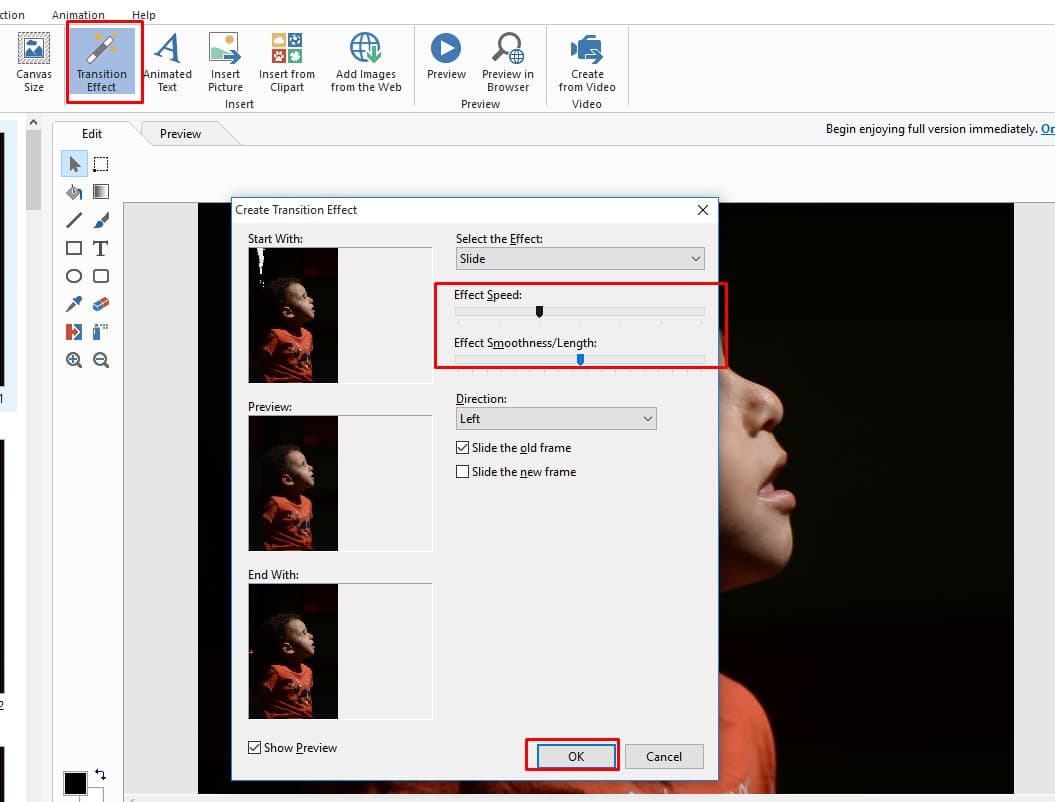Select the Text tool in toolbox
Screen dimensions: 1055x802
tap(101, 248)
